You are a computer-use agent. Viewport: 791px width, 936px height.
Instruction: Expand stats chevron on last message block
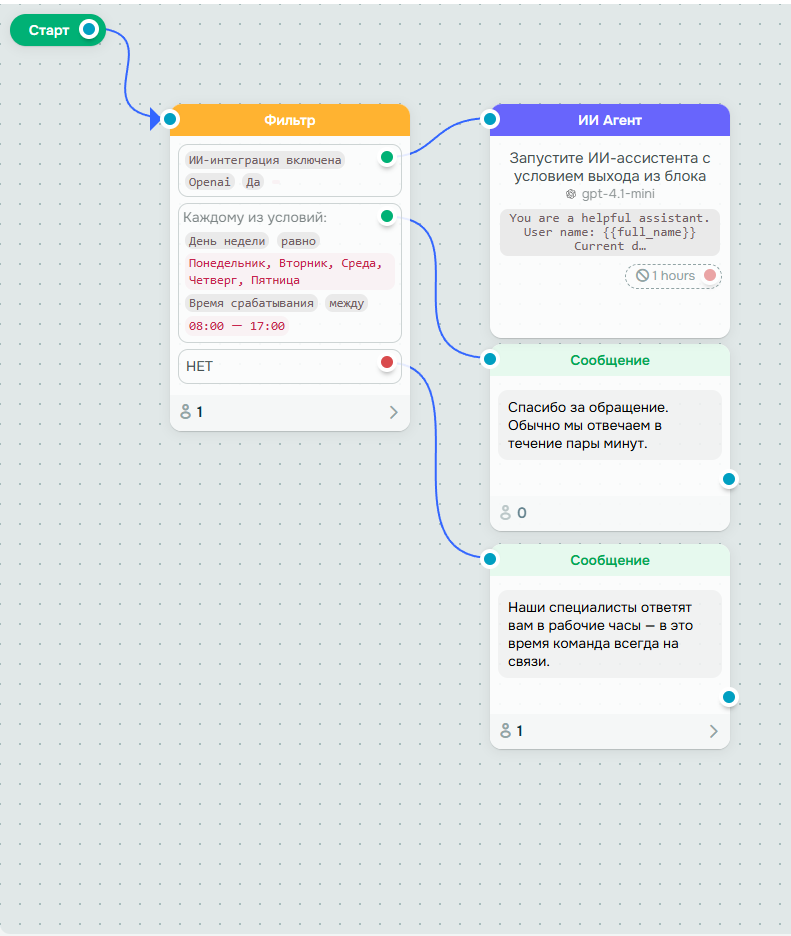click(x=713, y=731)
